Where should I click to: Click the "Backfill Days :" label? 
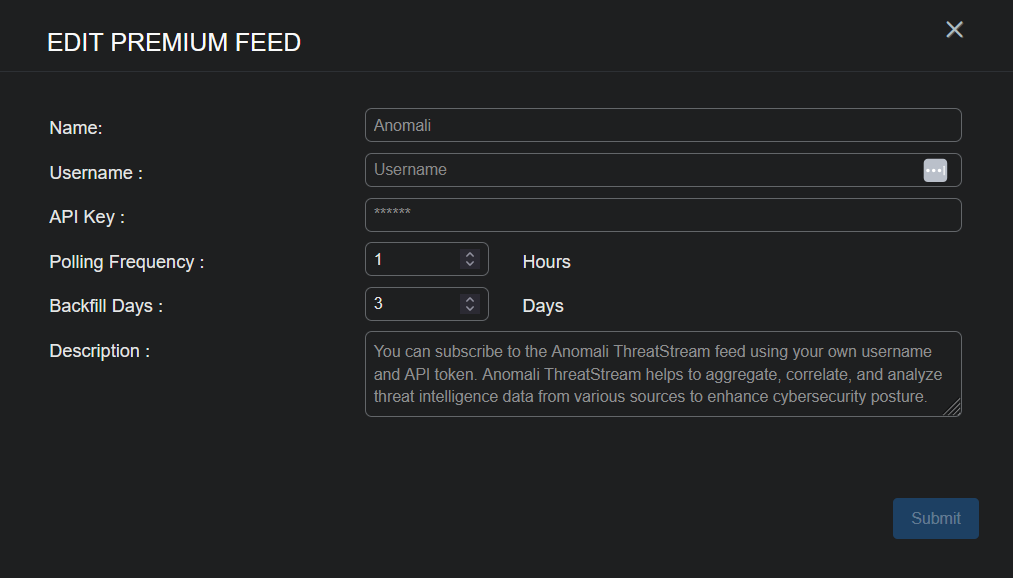click(x=106, y=306)
